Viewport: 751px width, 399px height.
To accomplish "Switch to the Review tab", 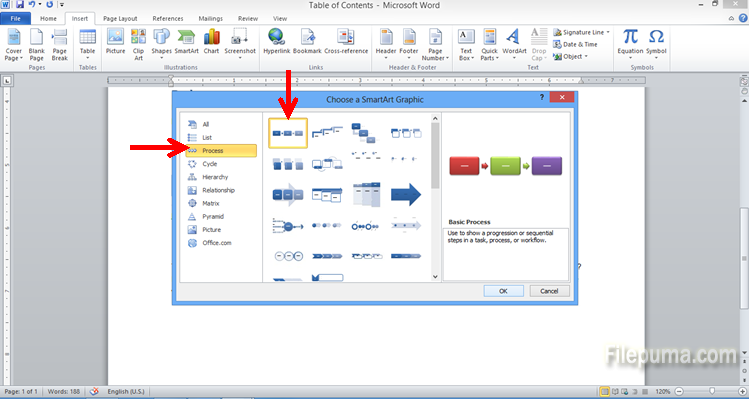I will pos(248,19).
